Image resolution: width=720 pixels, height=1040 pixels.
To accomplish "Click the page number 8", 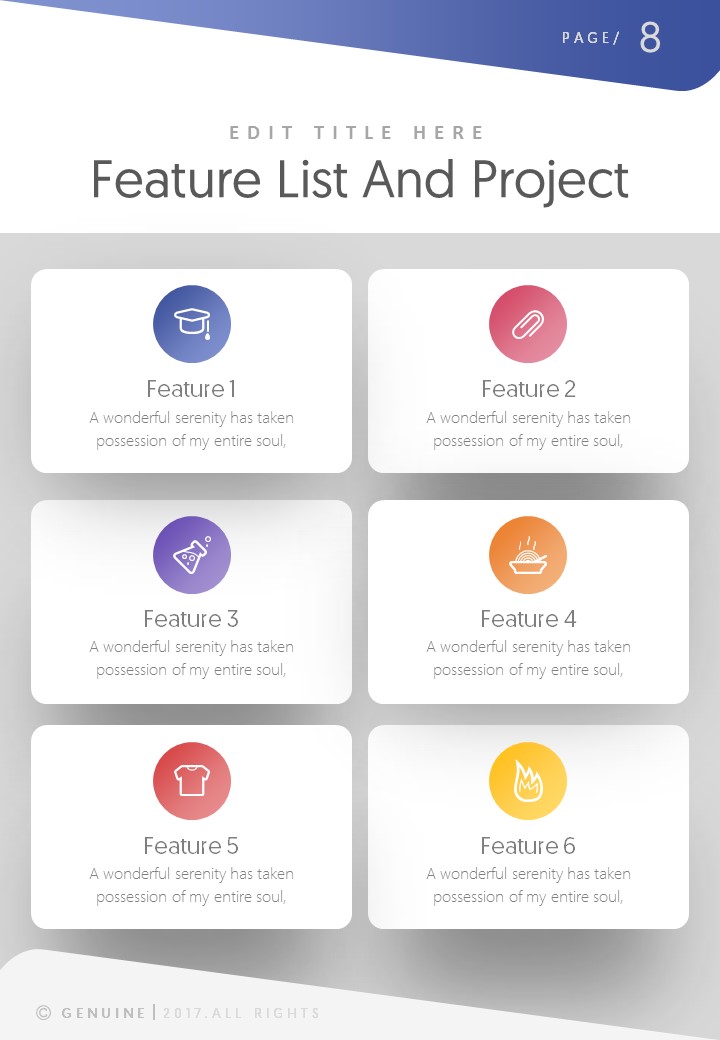I will point(650,38).
